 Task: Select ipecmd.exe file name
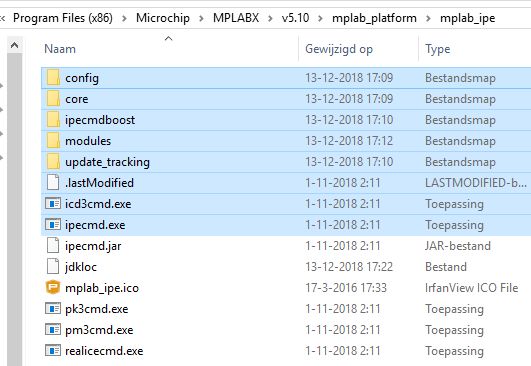[x=95, y=225]
